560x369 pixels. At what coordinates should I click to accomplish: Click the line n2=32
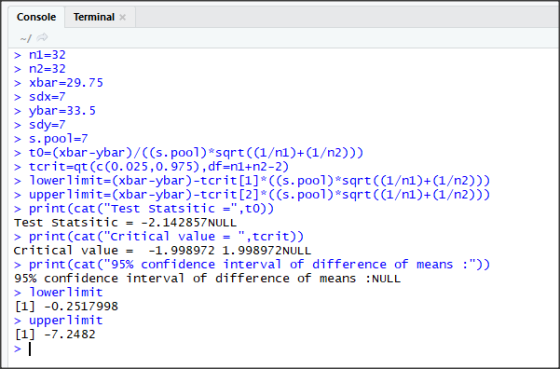pyautogui.click(x=47, y=69)
